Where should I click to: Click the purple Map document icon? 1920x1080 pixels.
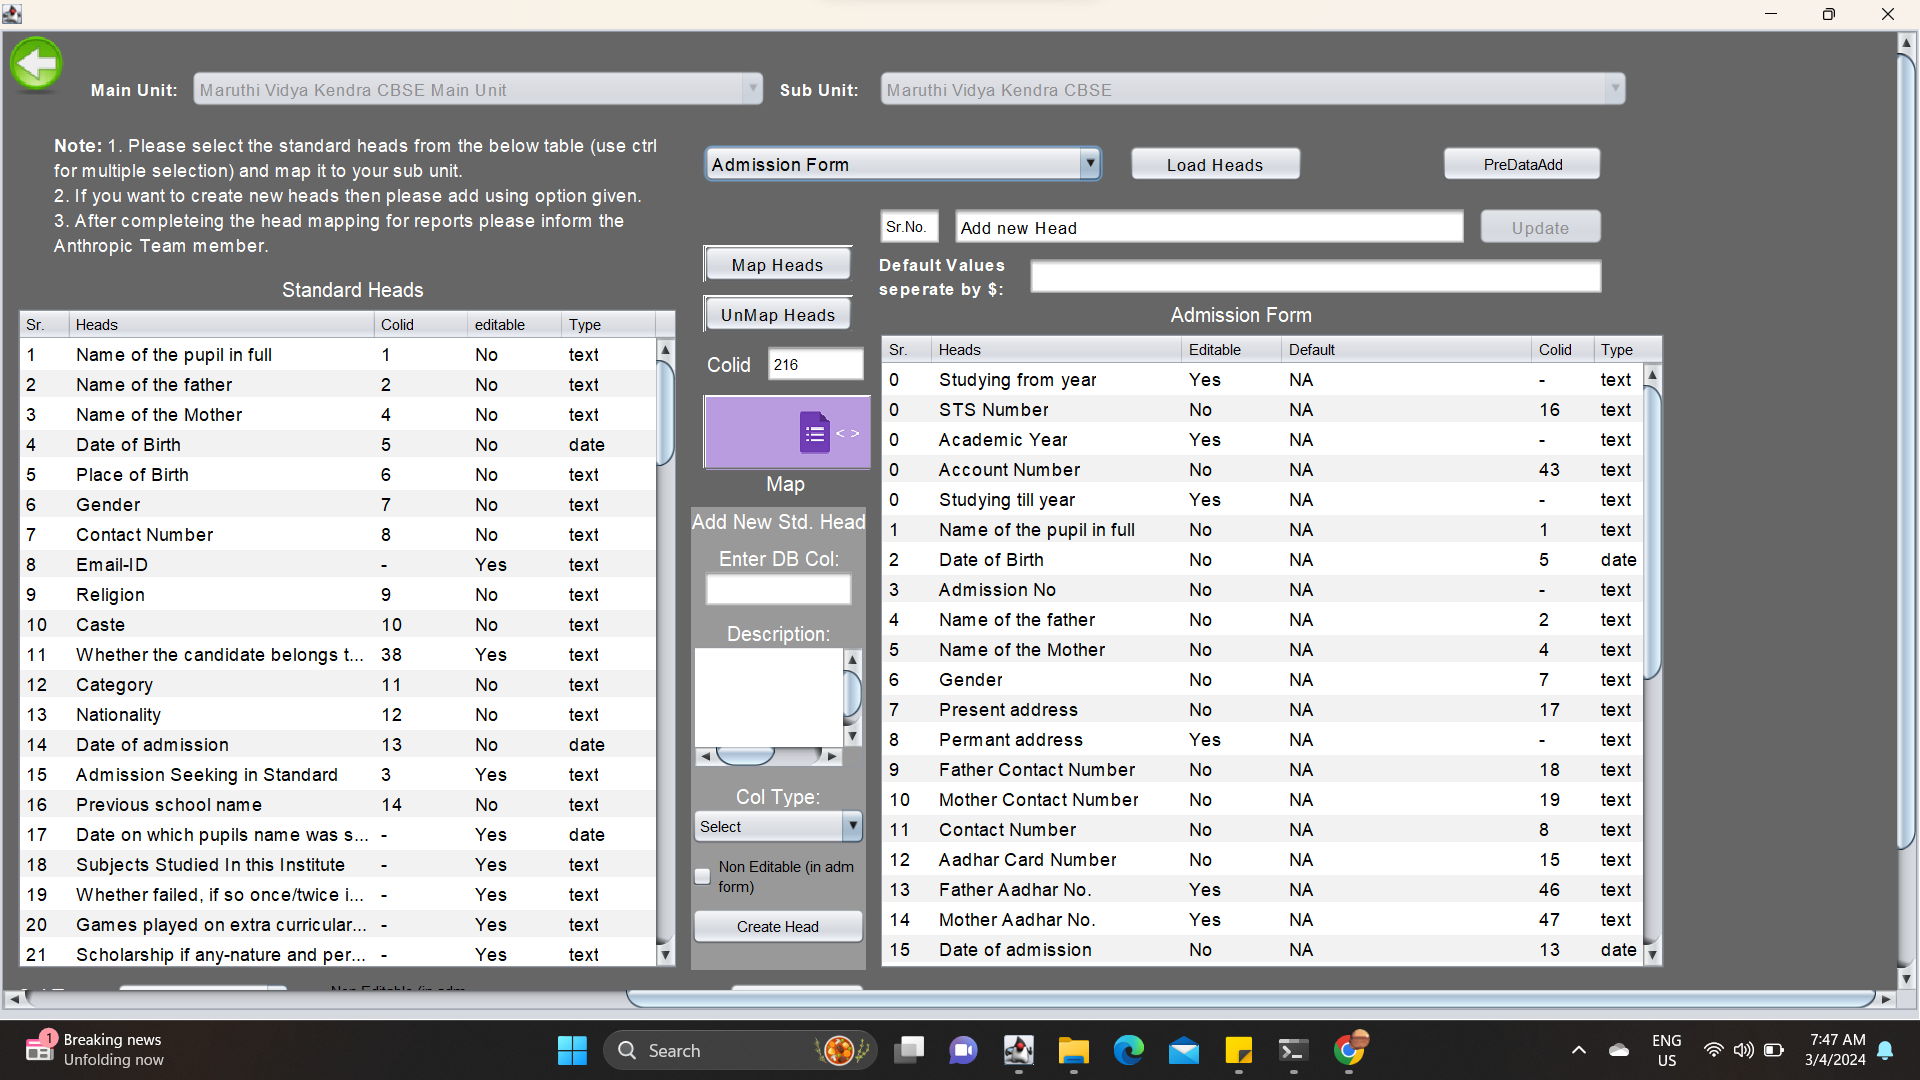coord(814,433)
